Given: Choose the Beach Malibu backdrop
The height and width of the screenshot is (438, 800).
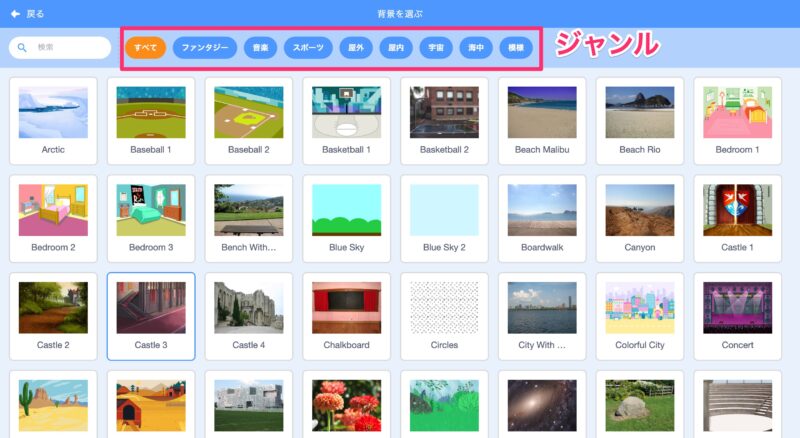Looking at the screenshot, I should click(542, 120).
